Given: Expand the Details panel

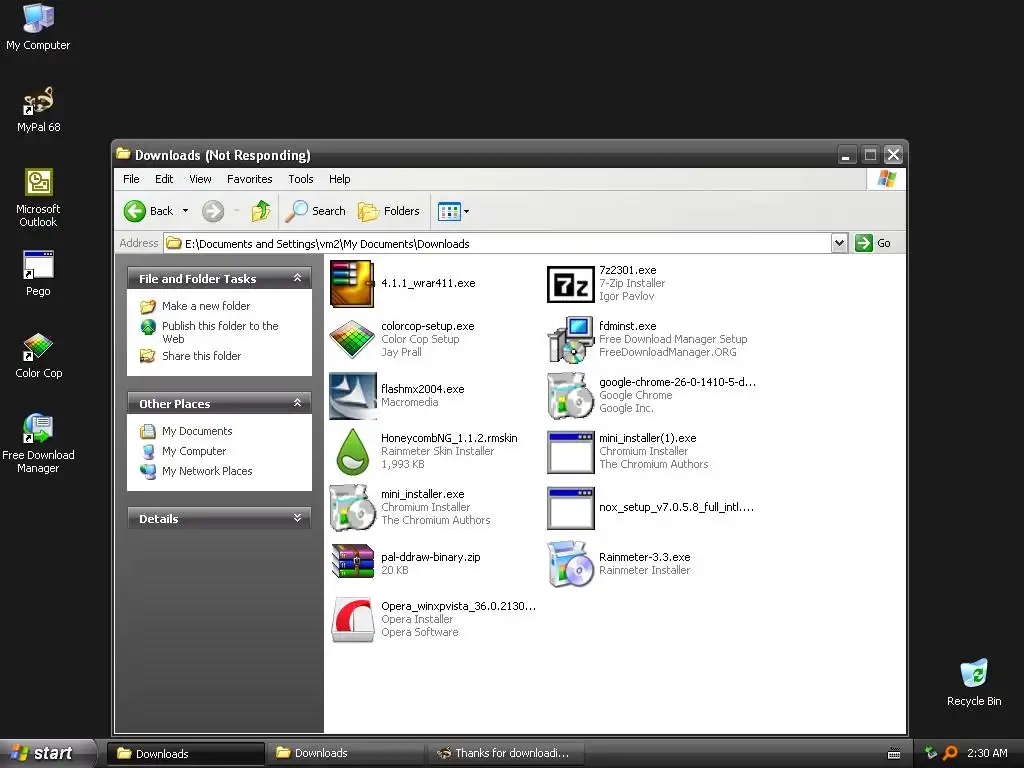Looking at the screenshot, I should point(297,518).
